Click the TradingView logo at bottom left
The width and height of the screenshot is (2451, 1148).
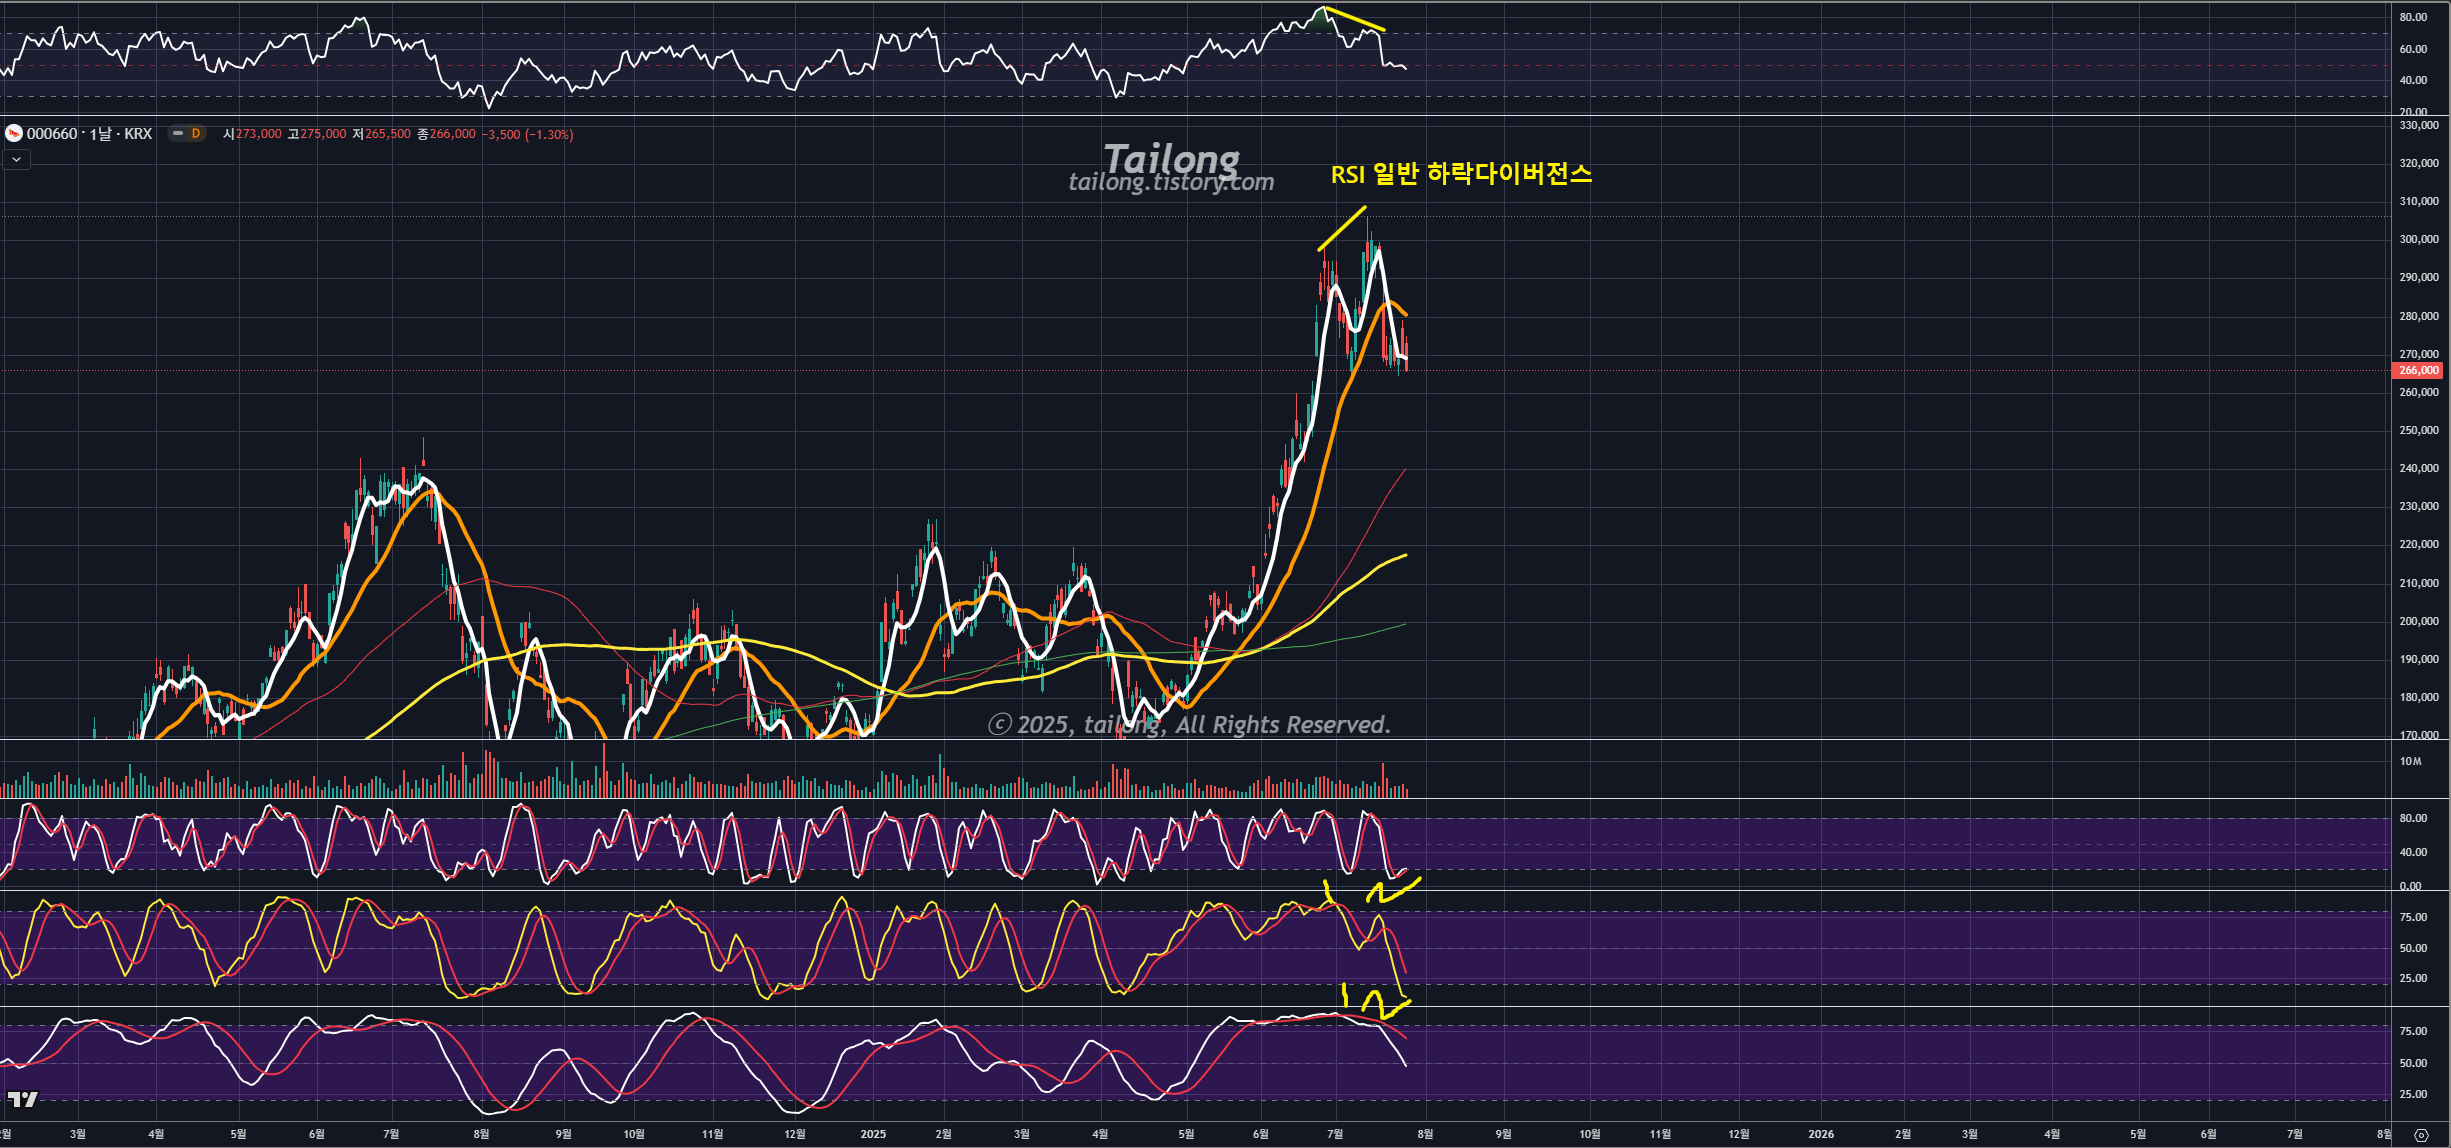[22, 1099]
